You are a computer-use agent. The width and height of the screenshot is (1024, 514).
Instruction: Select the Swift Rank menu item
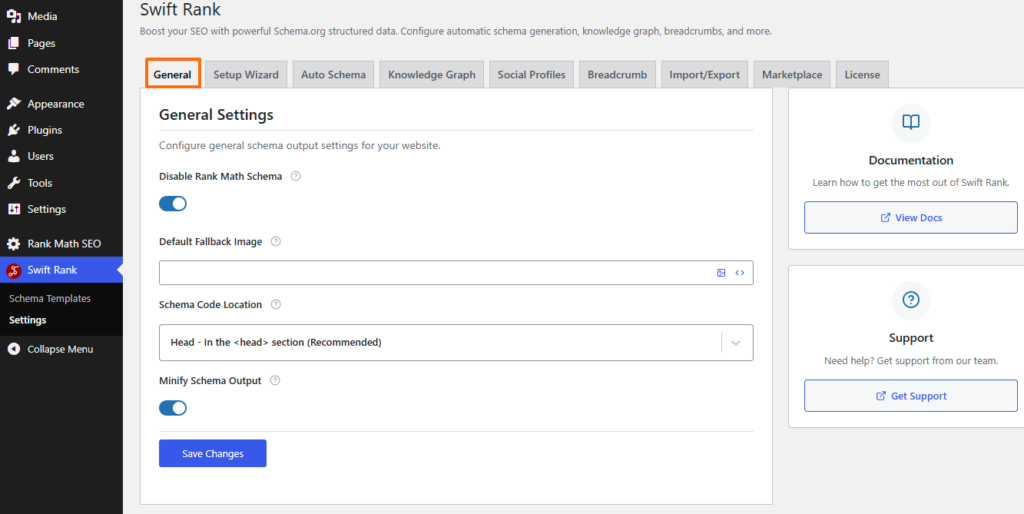(x=61, y=270)
